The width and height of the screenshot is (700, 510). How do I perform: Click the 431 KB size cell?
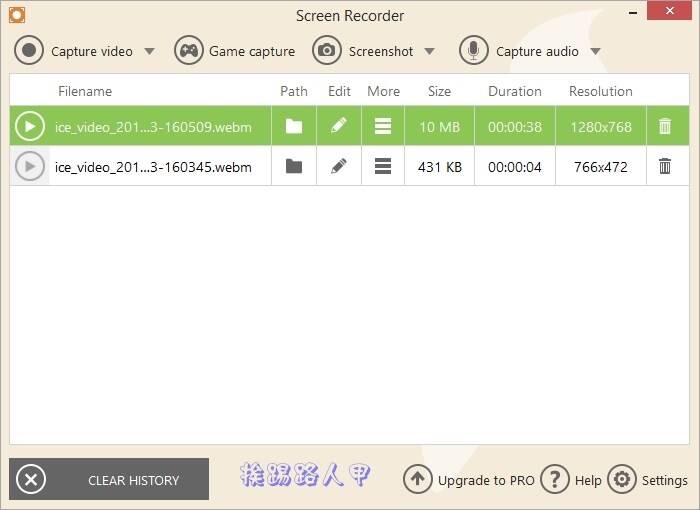point(440,167)
